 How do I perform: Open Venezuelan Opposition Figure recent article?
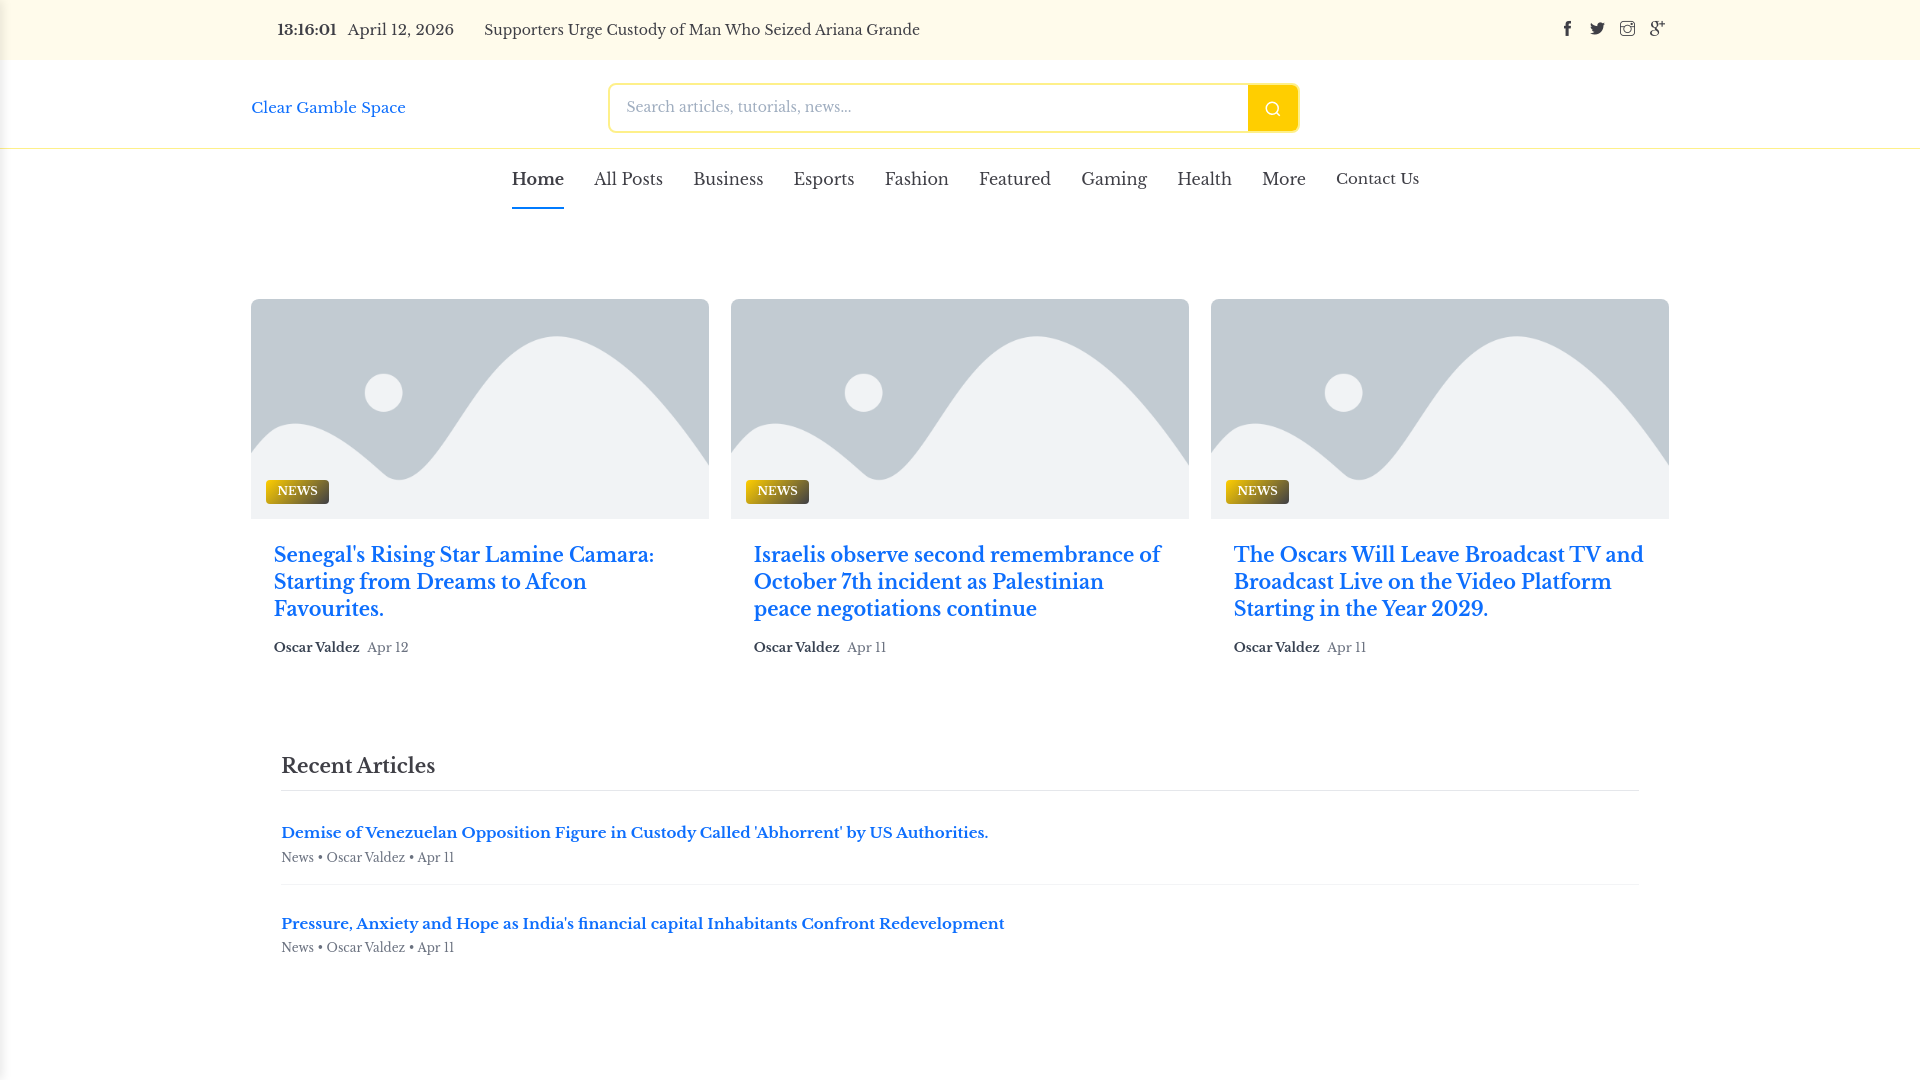(x=634, y=833)
